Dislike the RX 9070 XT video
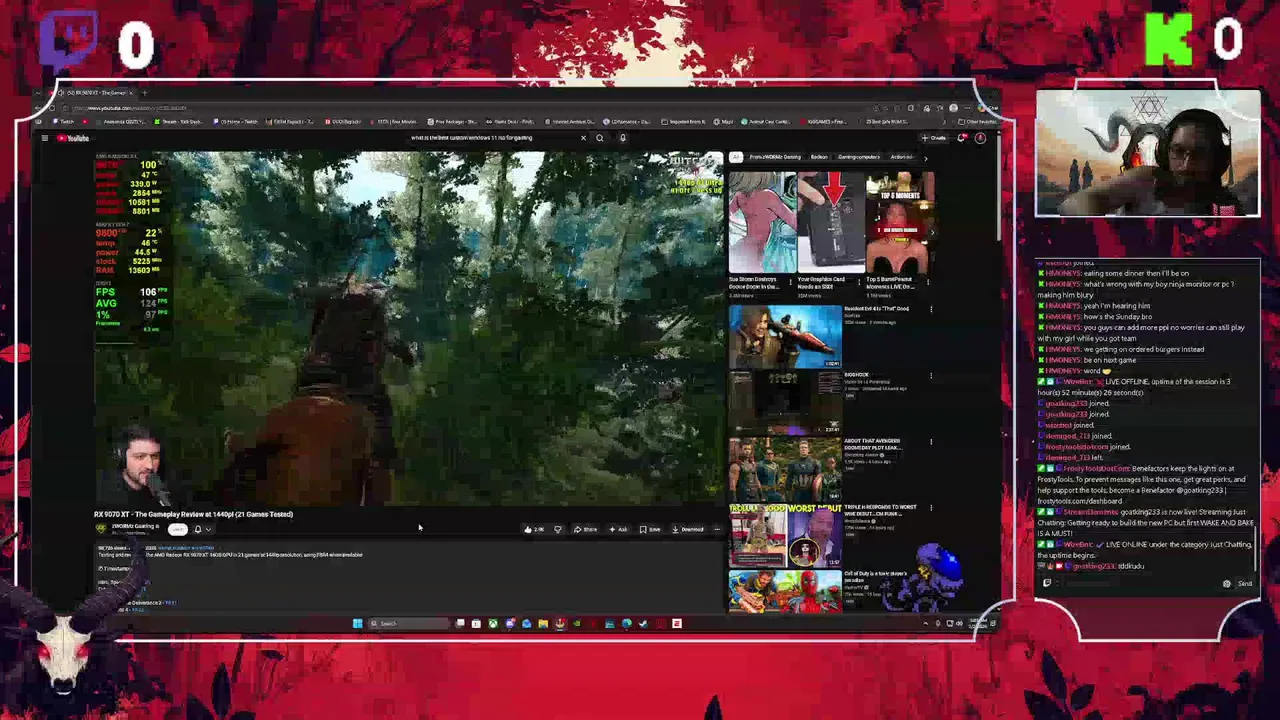This screenshot has height=720, width=1280. pyautogui.click(x=558, y=530)
